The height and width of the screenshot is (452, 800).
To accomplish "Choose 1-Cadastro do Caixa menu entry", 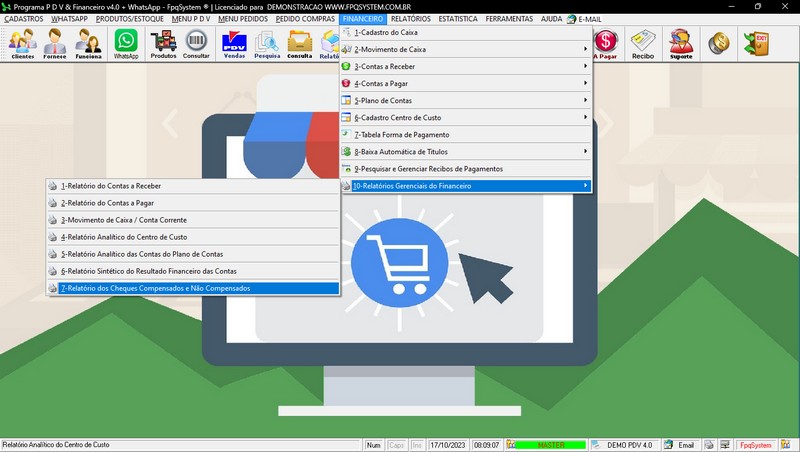I will pyautogui.click(x=465, y=32).
